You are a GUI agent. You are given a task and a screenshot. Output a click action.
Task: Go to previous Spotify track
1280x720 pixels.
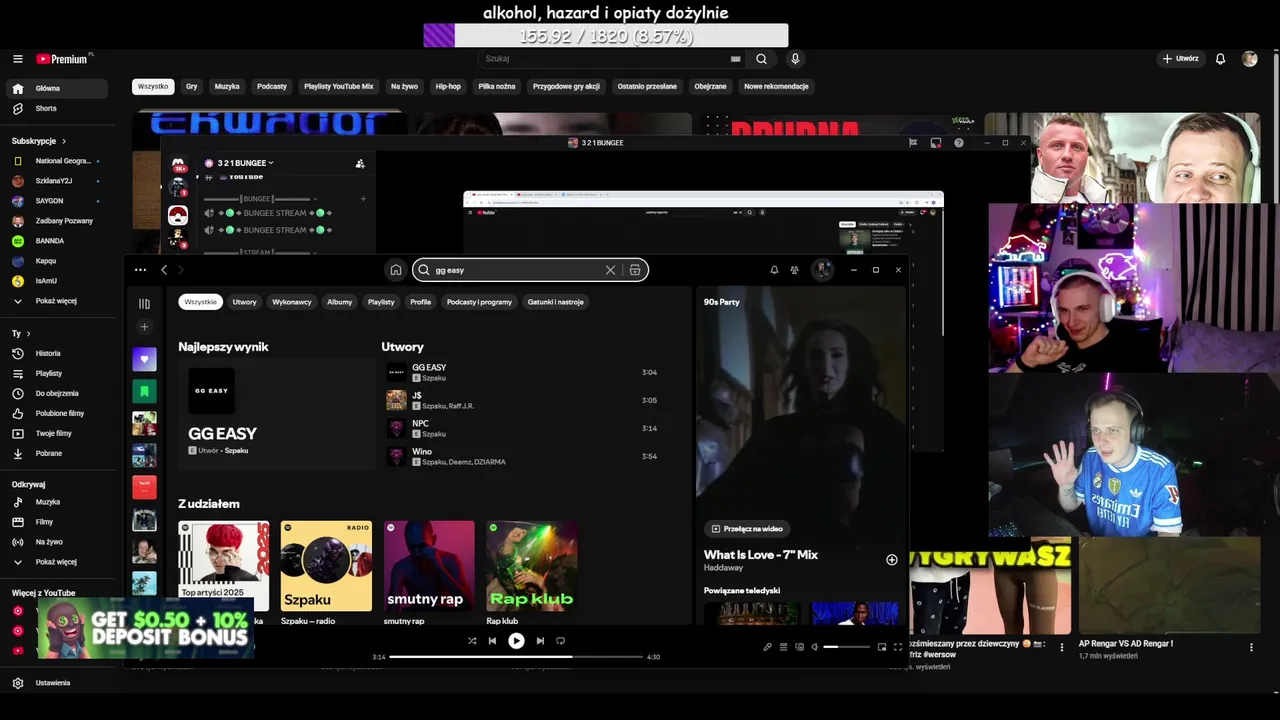coord(492,641)
